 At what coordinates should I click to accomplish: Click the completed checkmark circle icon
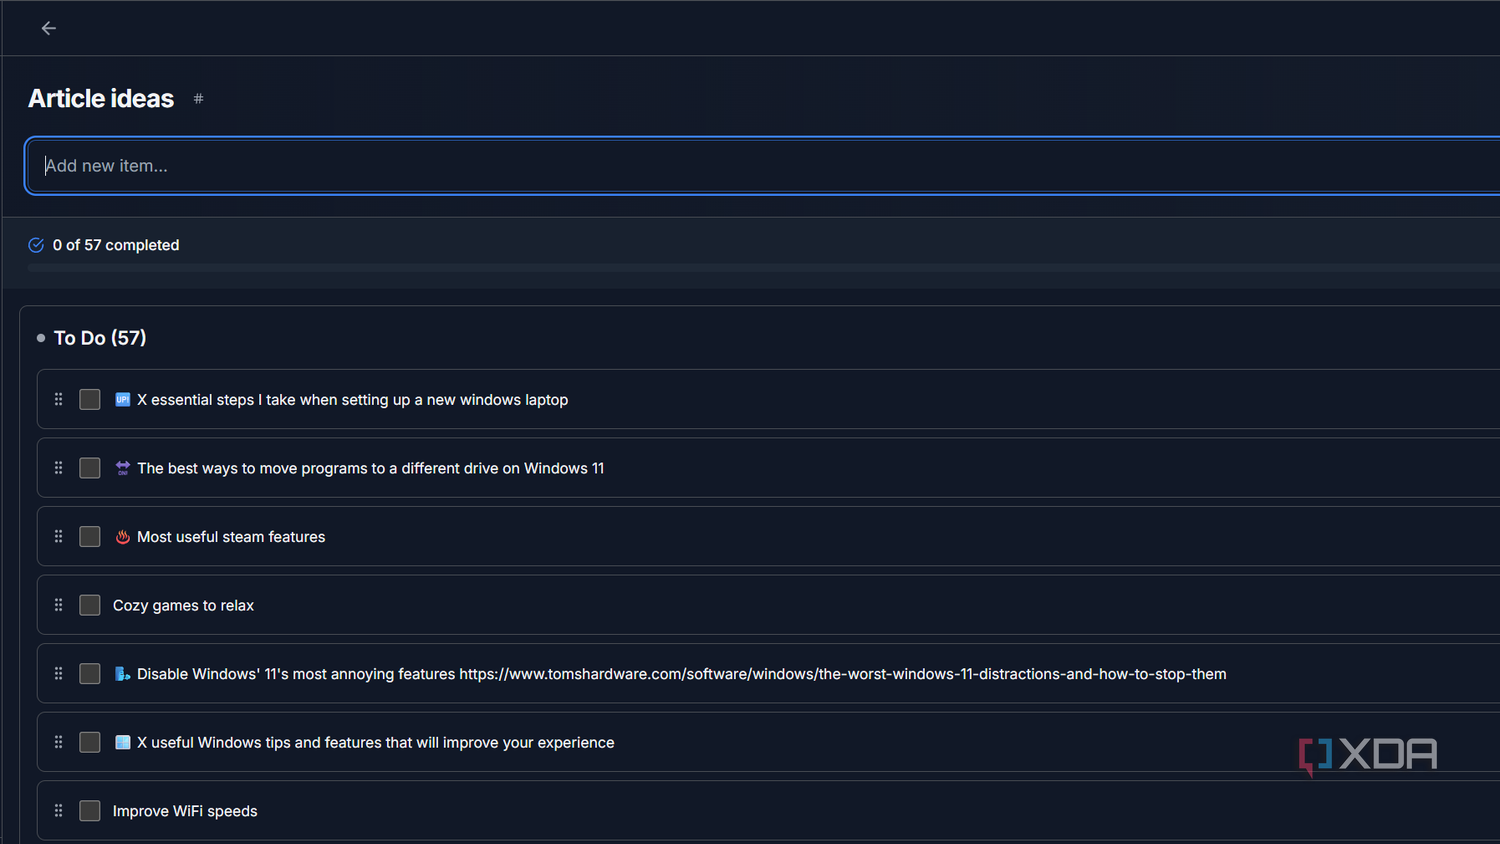[36, 245]
